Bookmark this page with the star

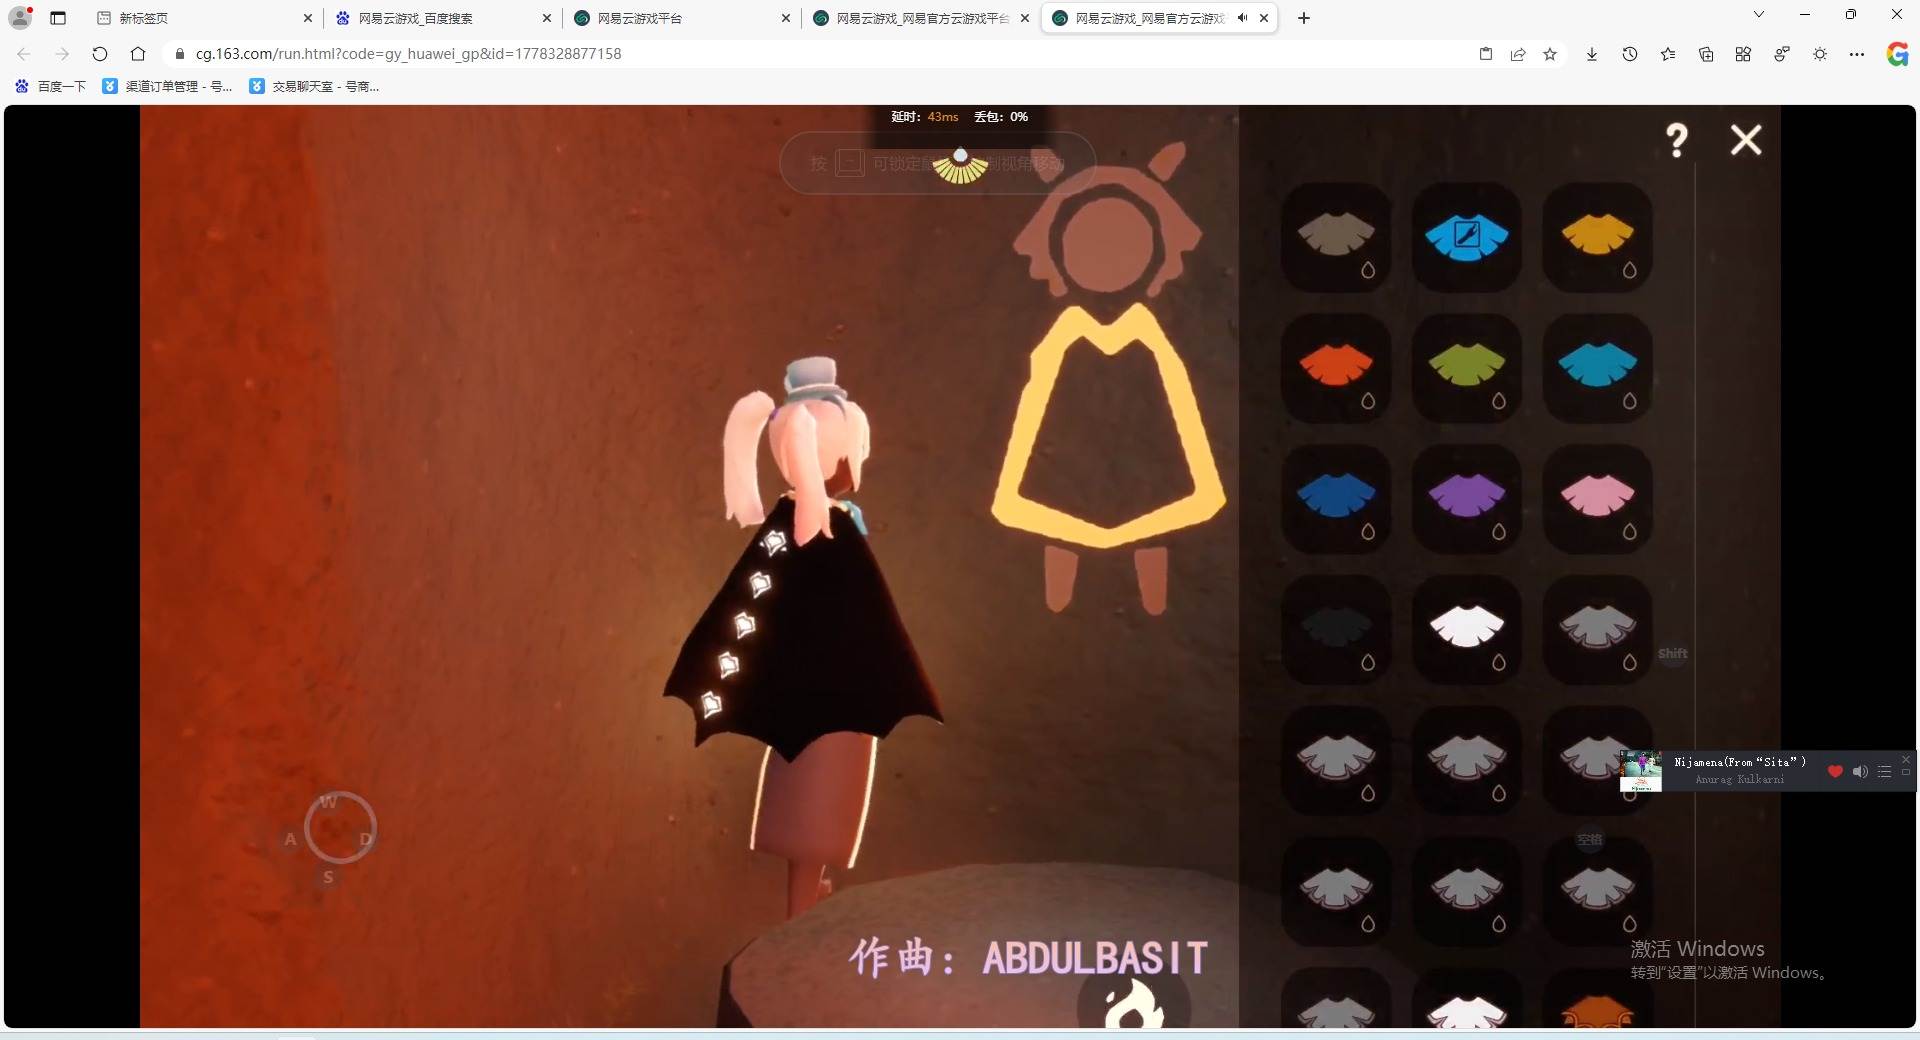(x=1550, y=54)
